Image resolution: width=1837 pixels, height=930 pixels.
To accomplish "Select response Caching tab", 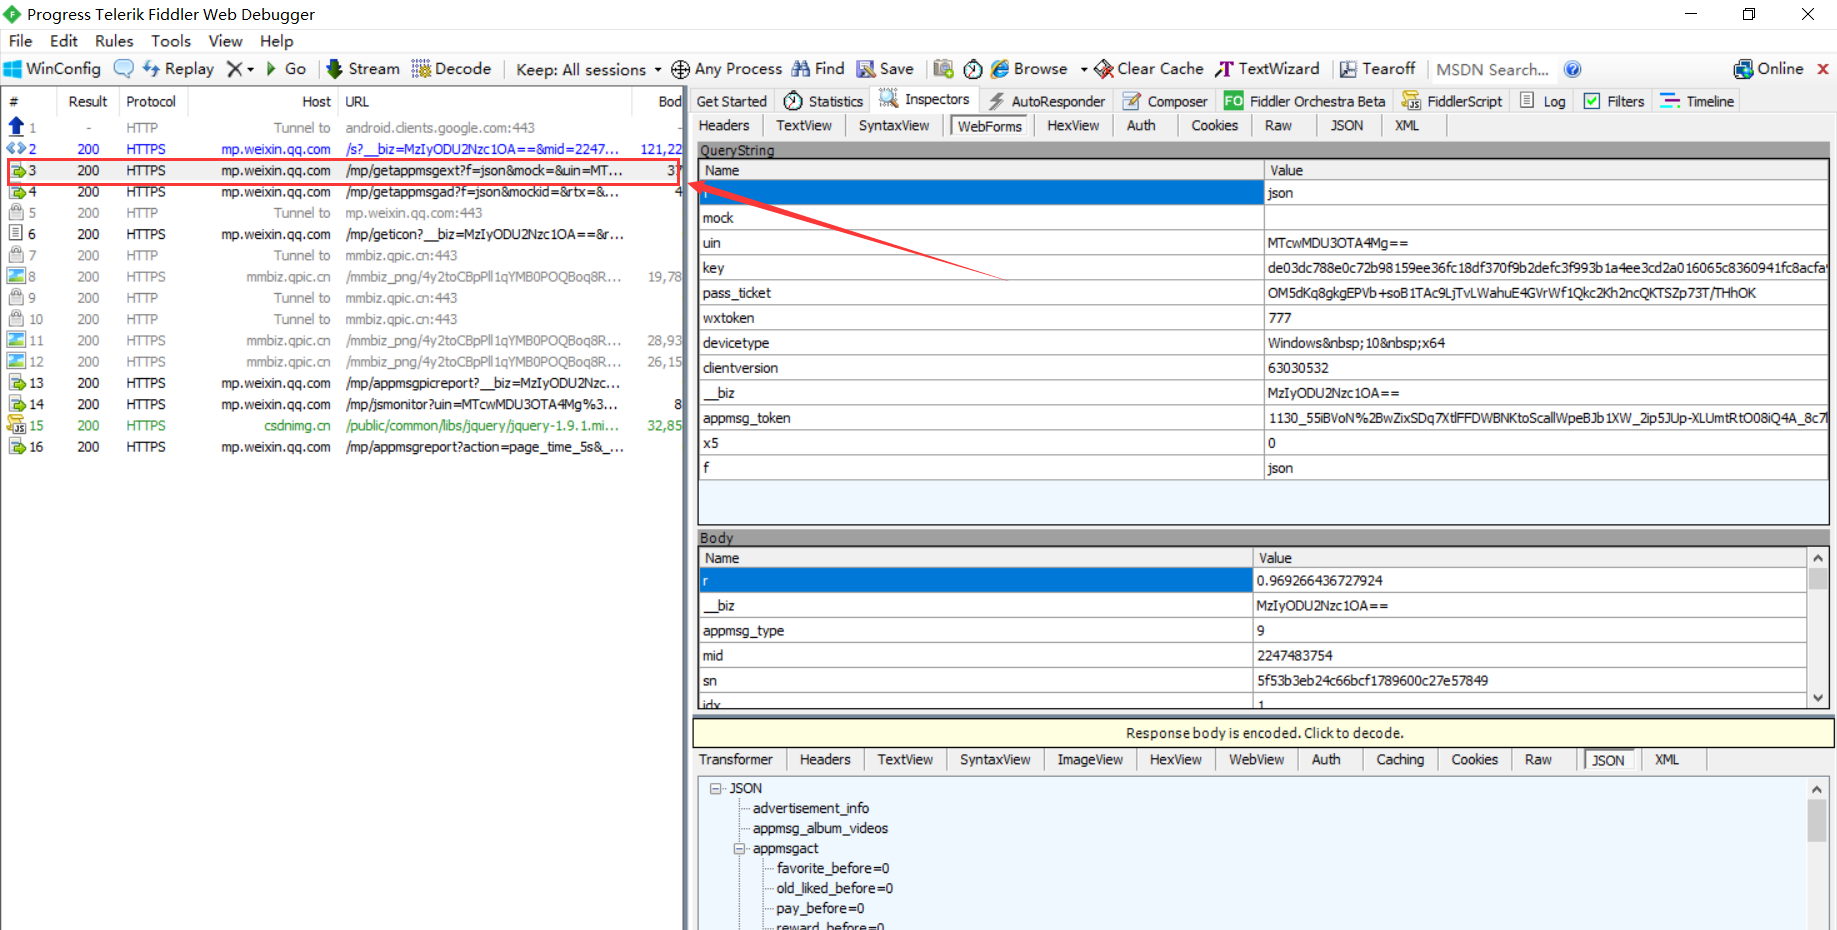I will click(1400, 760).
